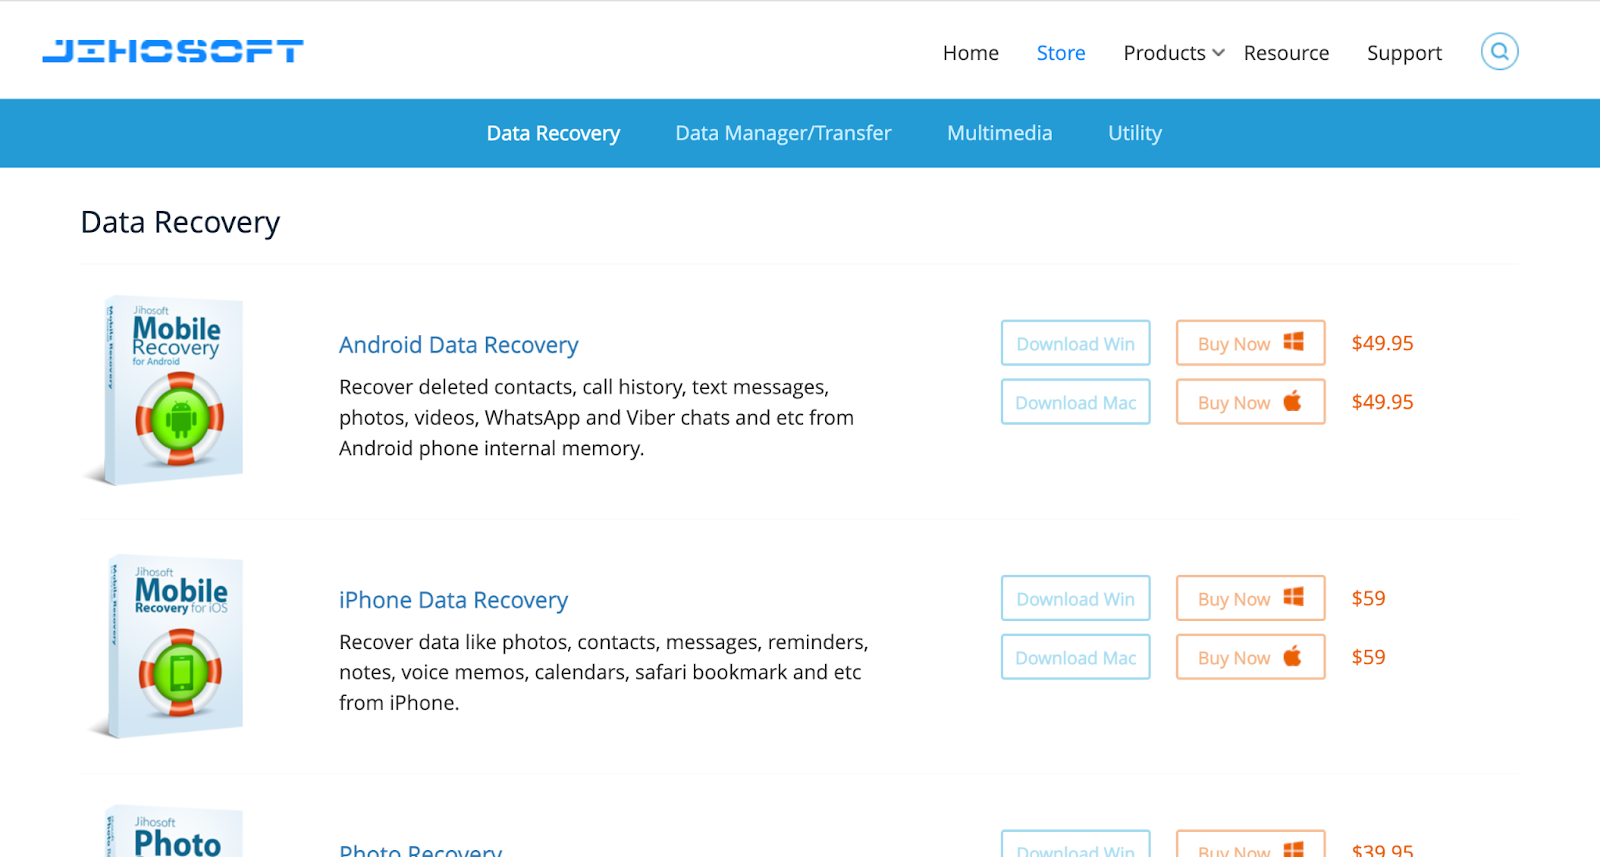
Task: Open the search magnifier icon
Action: [x=1499, y=51]
